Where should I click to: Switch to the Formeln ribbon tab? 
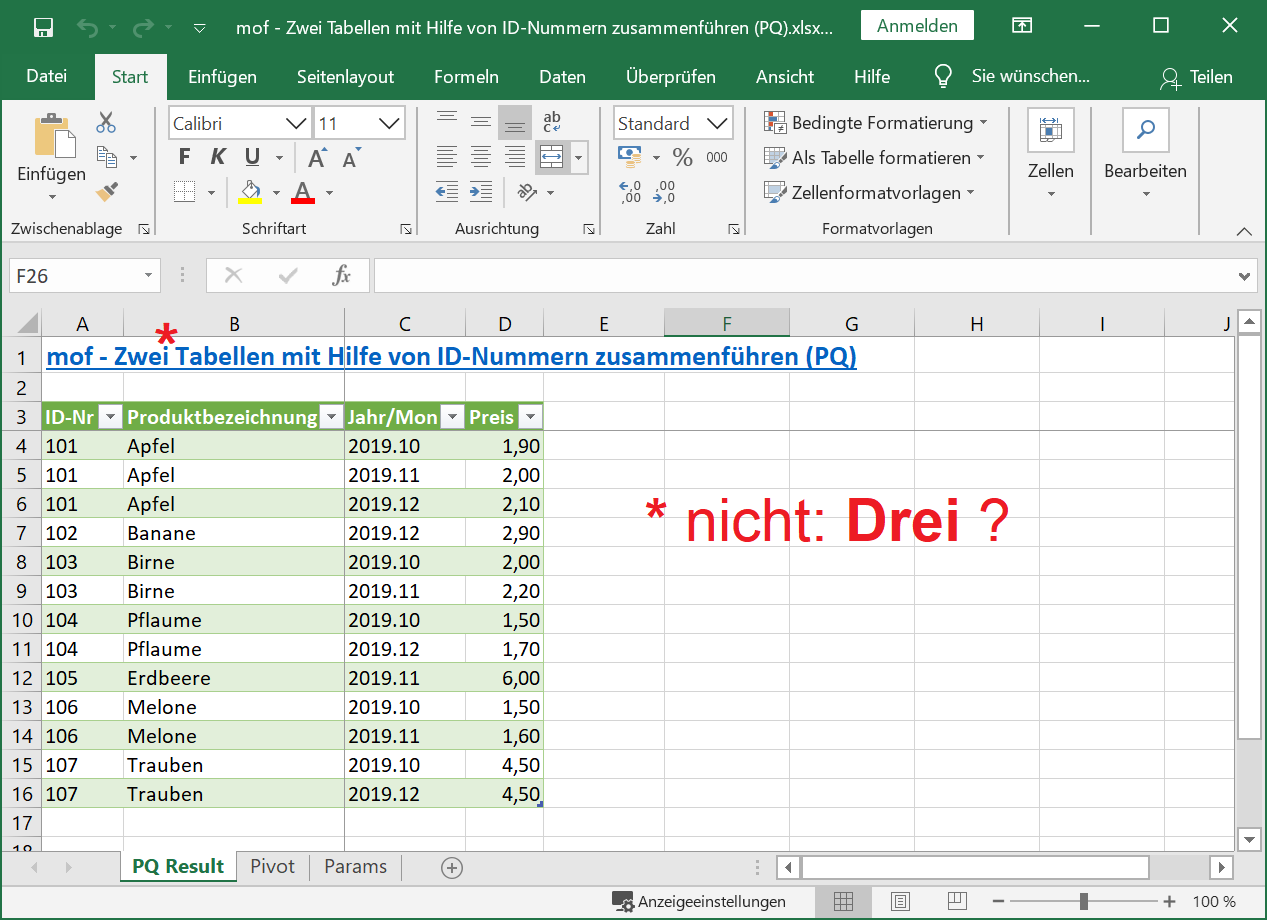pyautogui.click(x=466, y=77)
